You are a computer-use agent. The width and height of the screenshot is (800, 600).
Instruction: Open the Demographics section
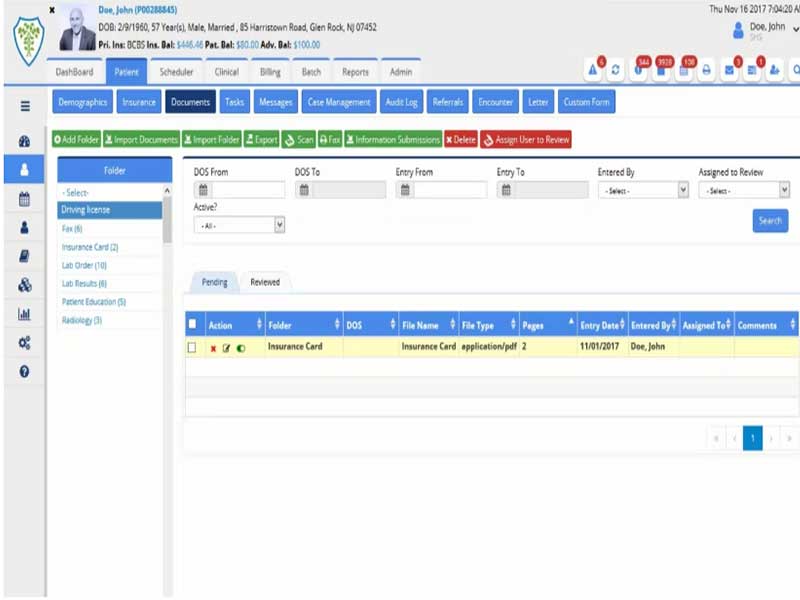coord(83,102)
